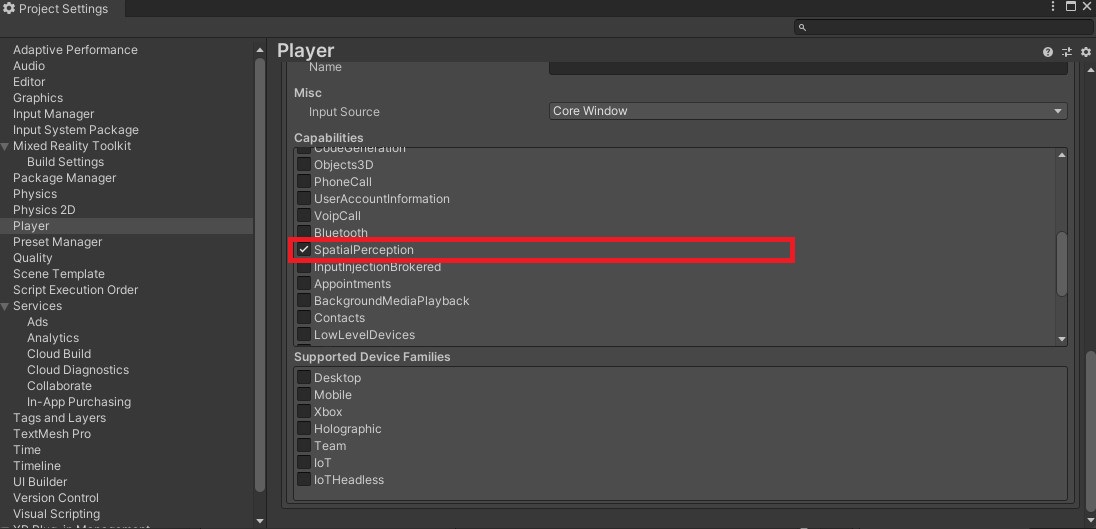Enable the PhoneCall capability

pos(304,181)
